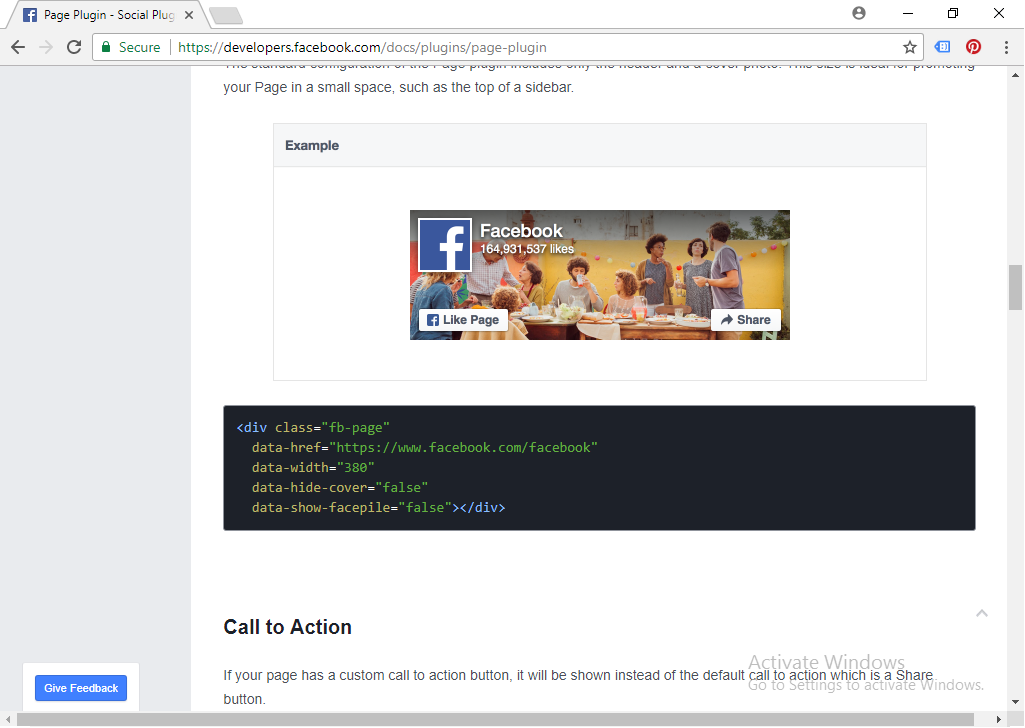The height and width of the screenshot is (728, 1025).
Task: Open the user profile icon in title bar
Action: coord(859,13)
